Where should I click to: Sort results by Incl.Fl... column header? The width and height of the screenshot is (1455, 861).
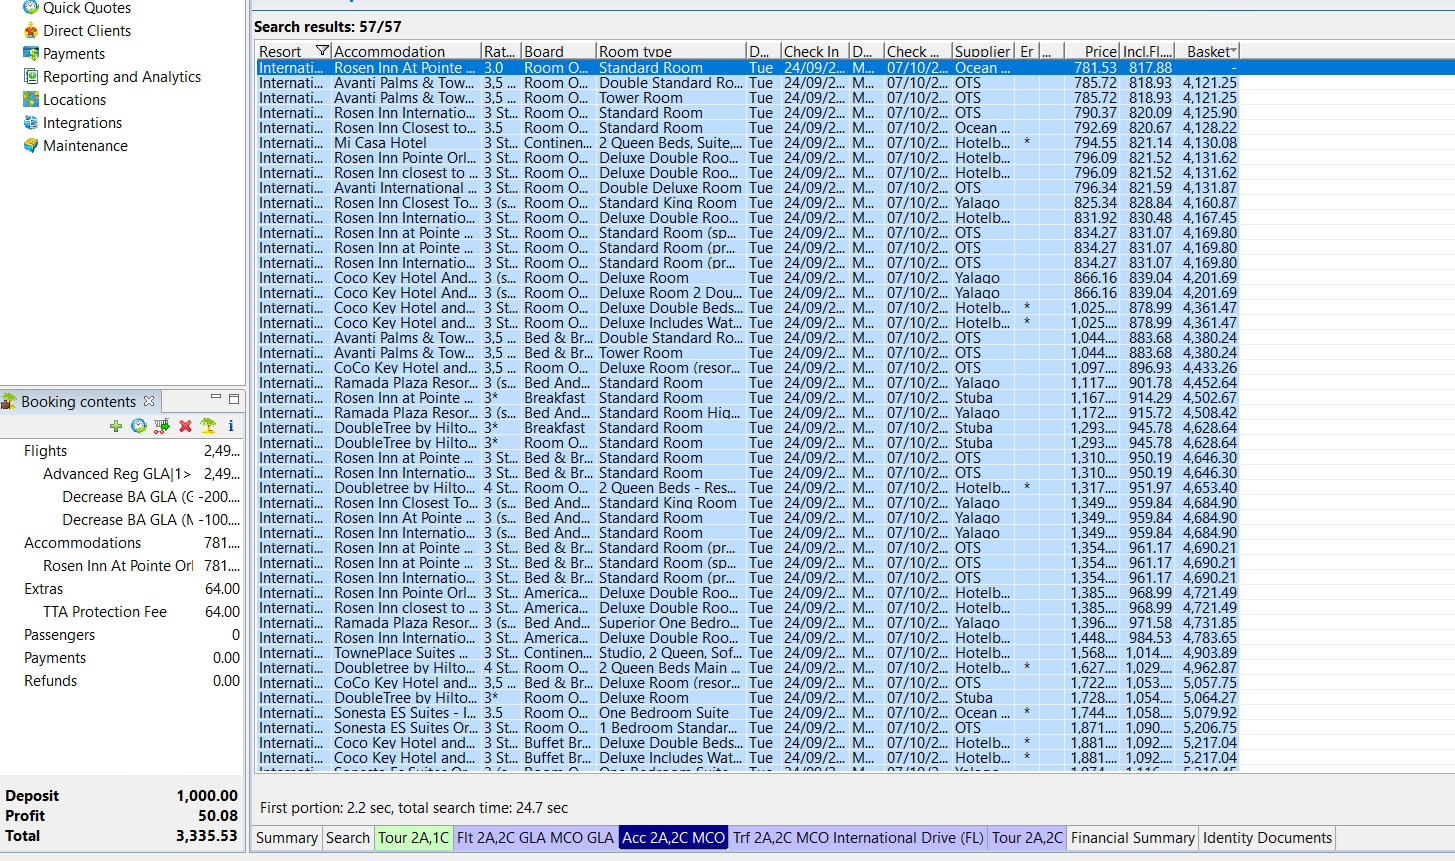click(1147, 51)
